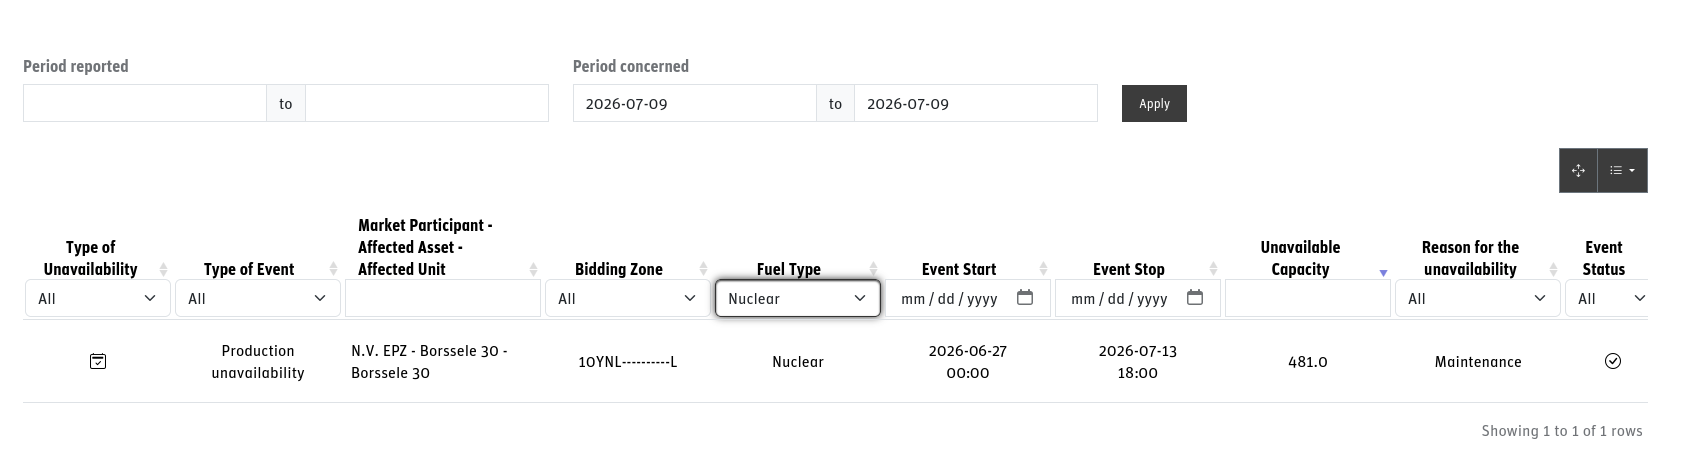Viewport: 1700px width, 456px height.
Task: Expand the Type of Unavailability filter dropdown
Action: [97, 298]
